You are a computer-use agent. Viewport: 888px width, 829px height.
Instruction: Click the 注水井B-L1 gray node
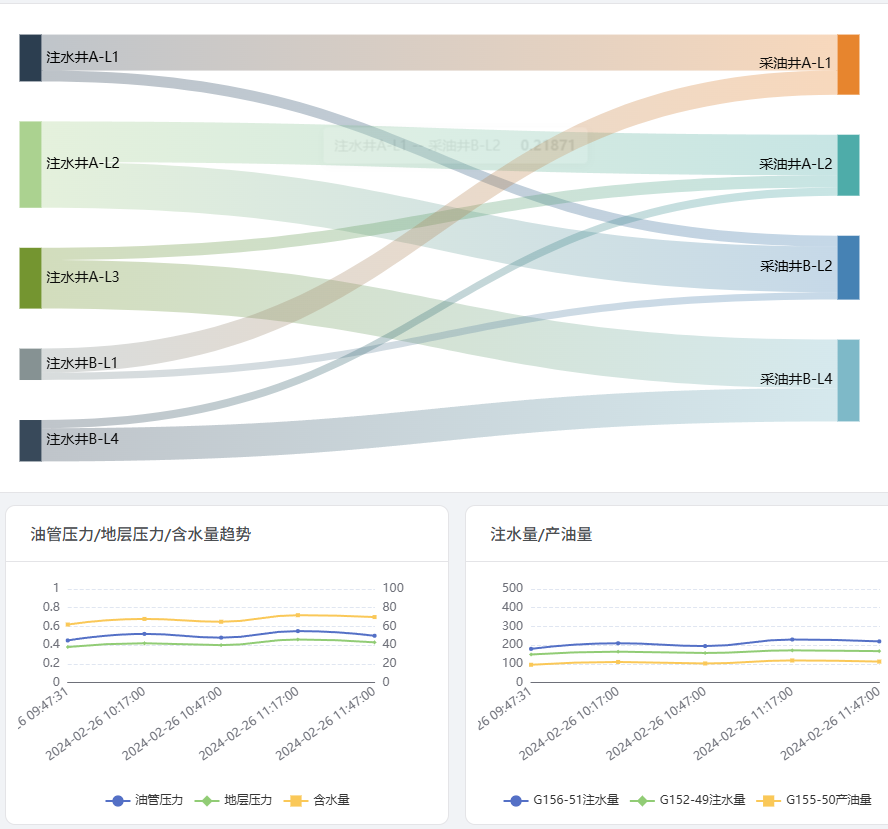[x=31, y=364]
